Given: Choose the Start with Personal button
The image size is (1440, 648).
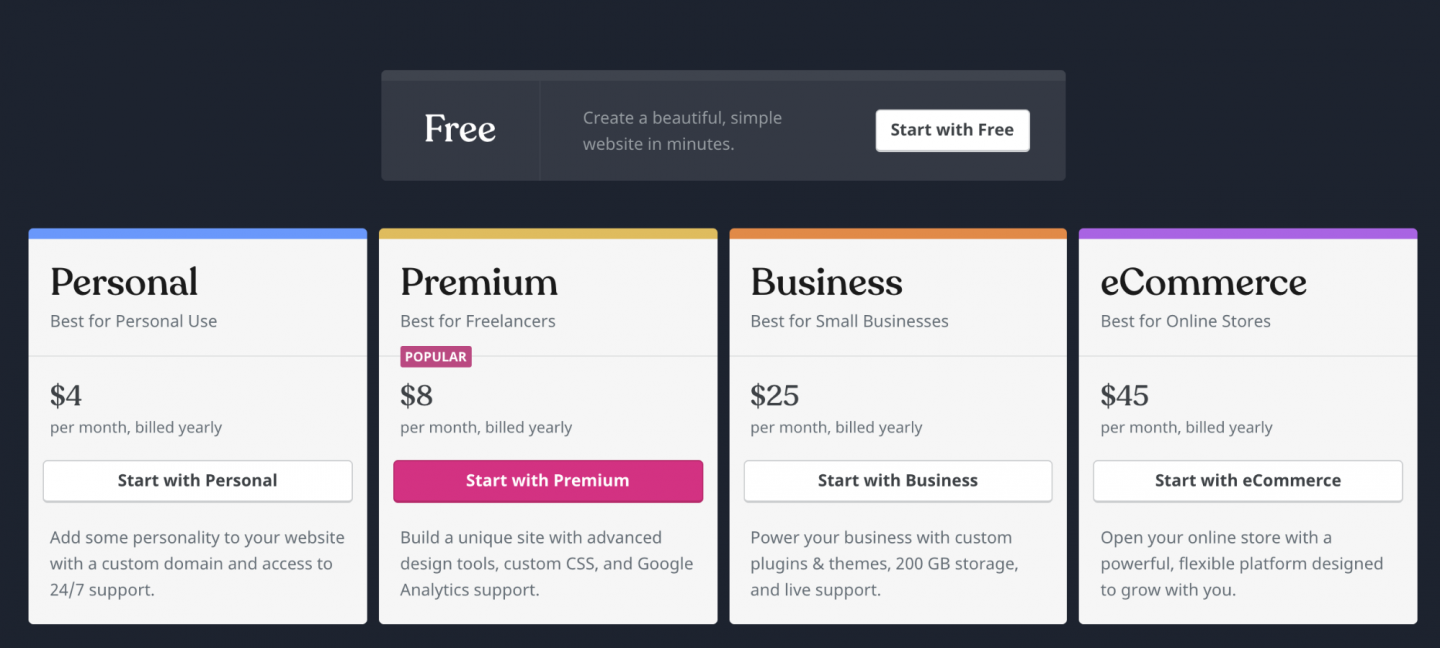Looking at the screenshot, I should click(197, 481).
